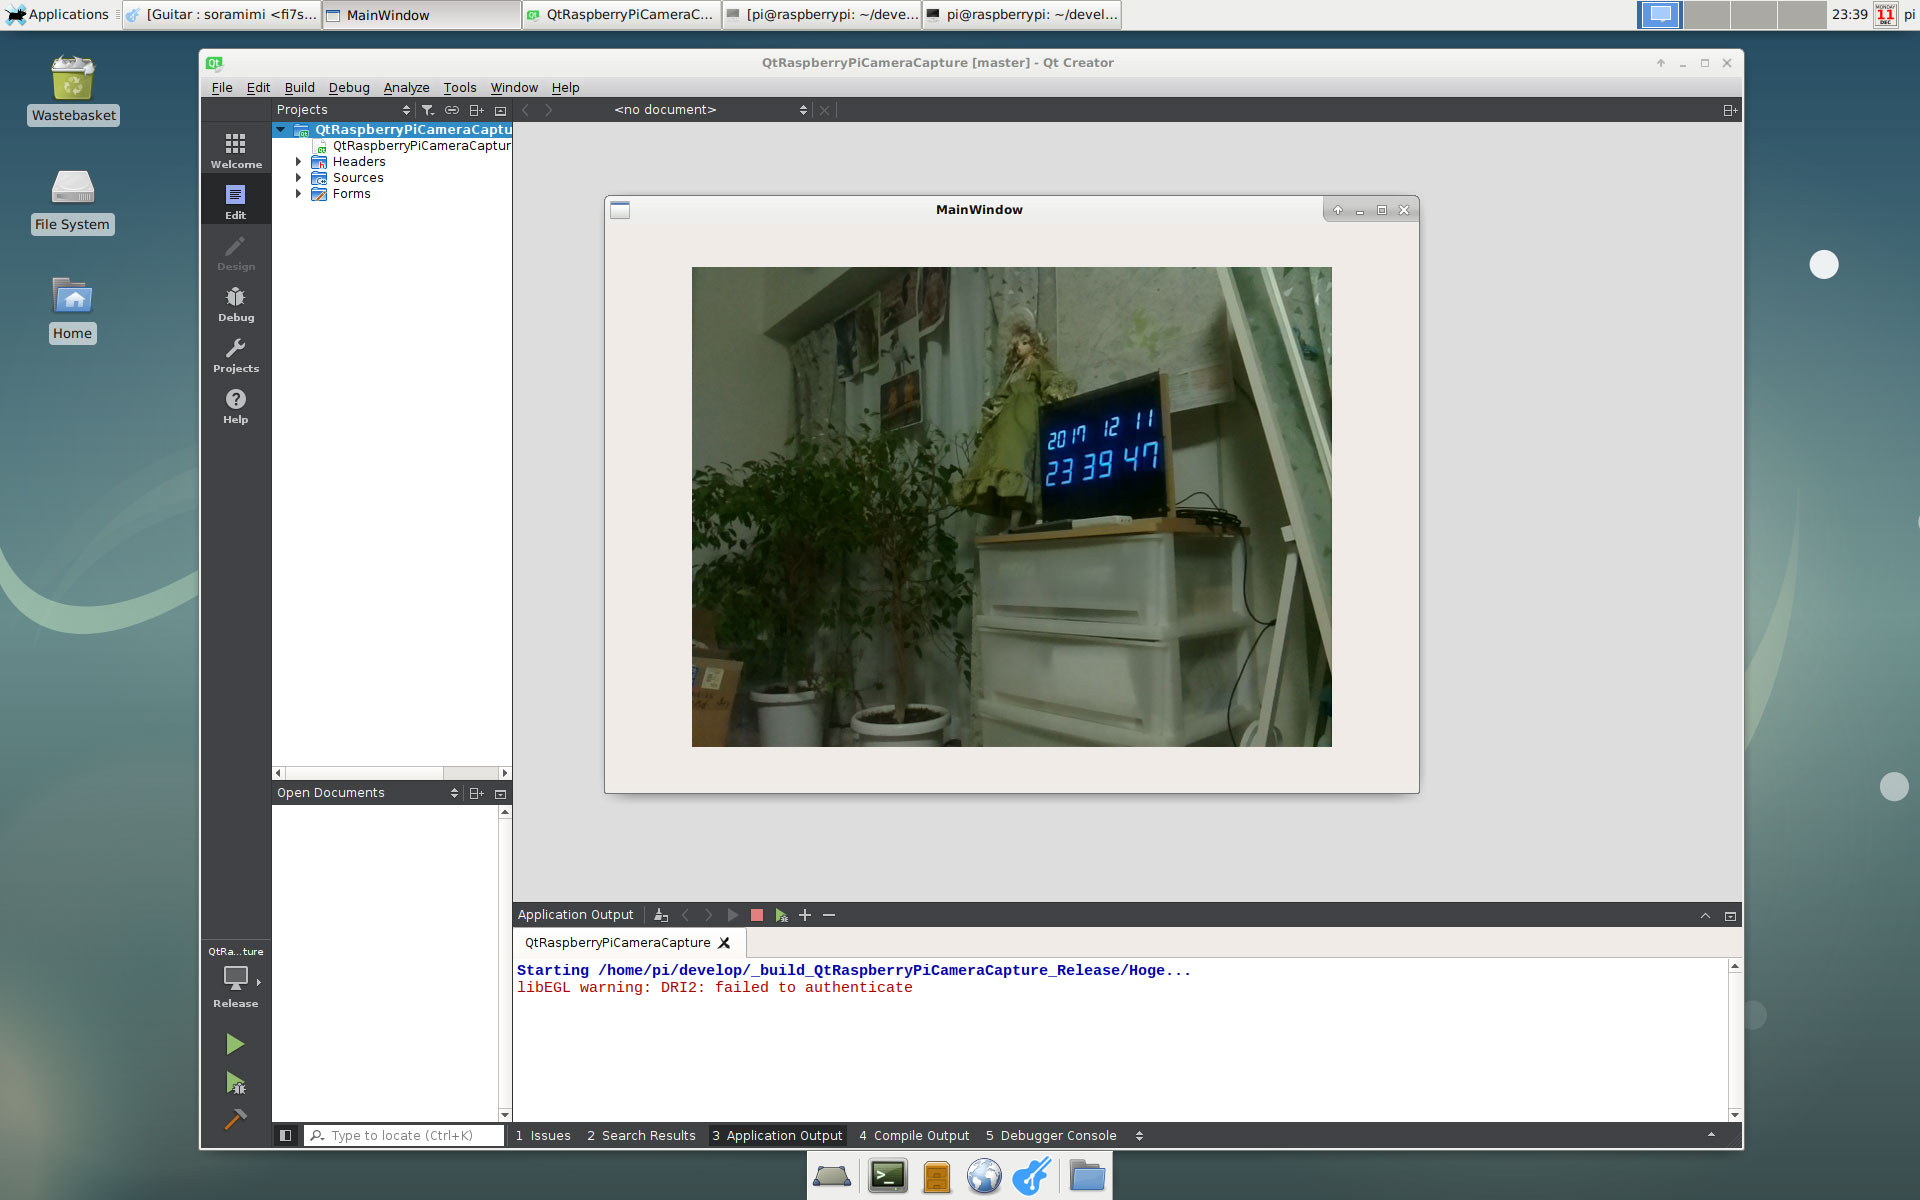Screen dimensions: 1920x1200
Task: Open the Analyze menu
Action: 406,88
